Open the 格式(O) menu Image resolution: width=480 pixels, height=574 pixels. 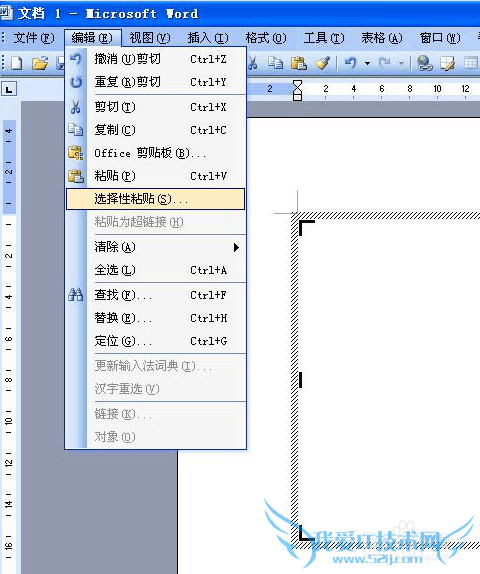(x=266, y=38)
